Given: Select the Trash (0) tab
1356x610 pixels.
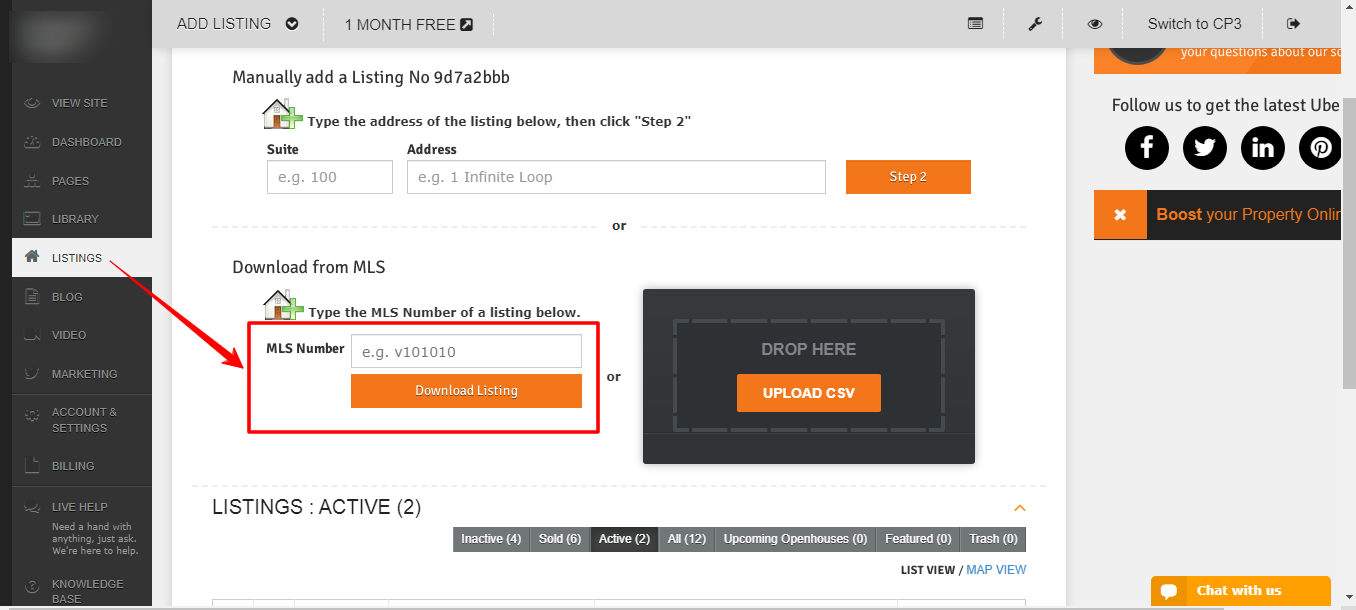Looking at the screenshot, I should coord(993,539).
